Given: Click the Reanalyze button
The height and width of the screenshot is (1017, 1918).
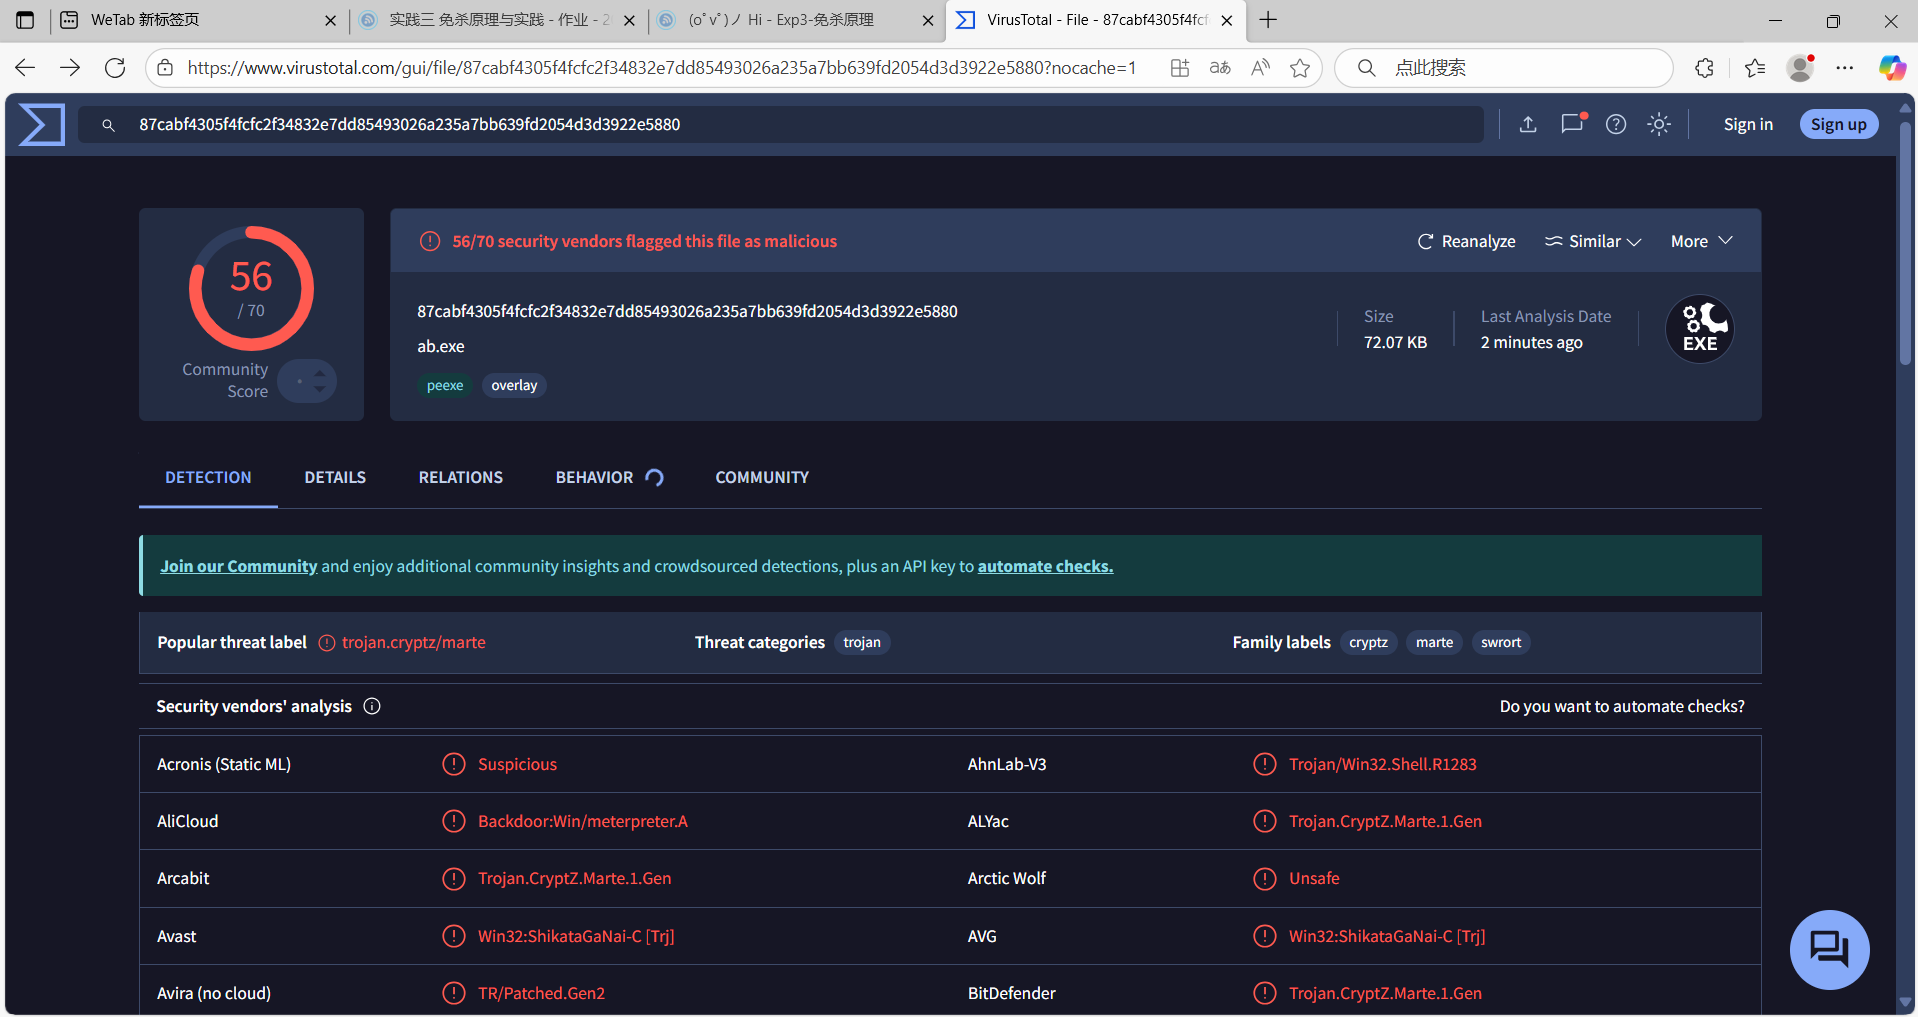Looking at the screenshot, I should coord(1466,241).
